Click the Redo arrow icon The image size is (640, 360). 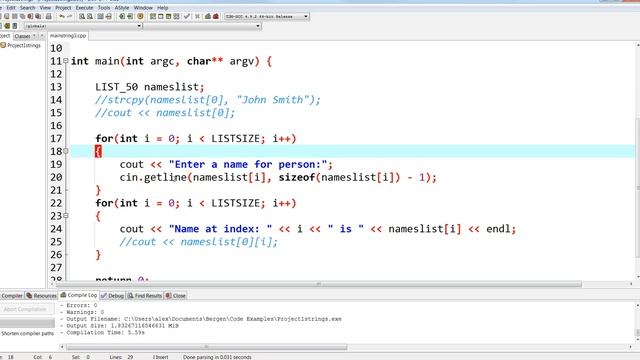point(70,16)
